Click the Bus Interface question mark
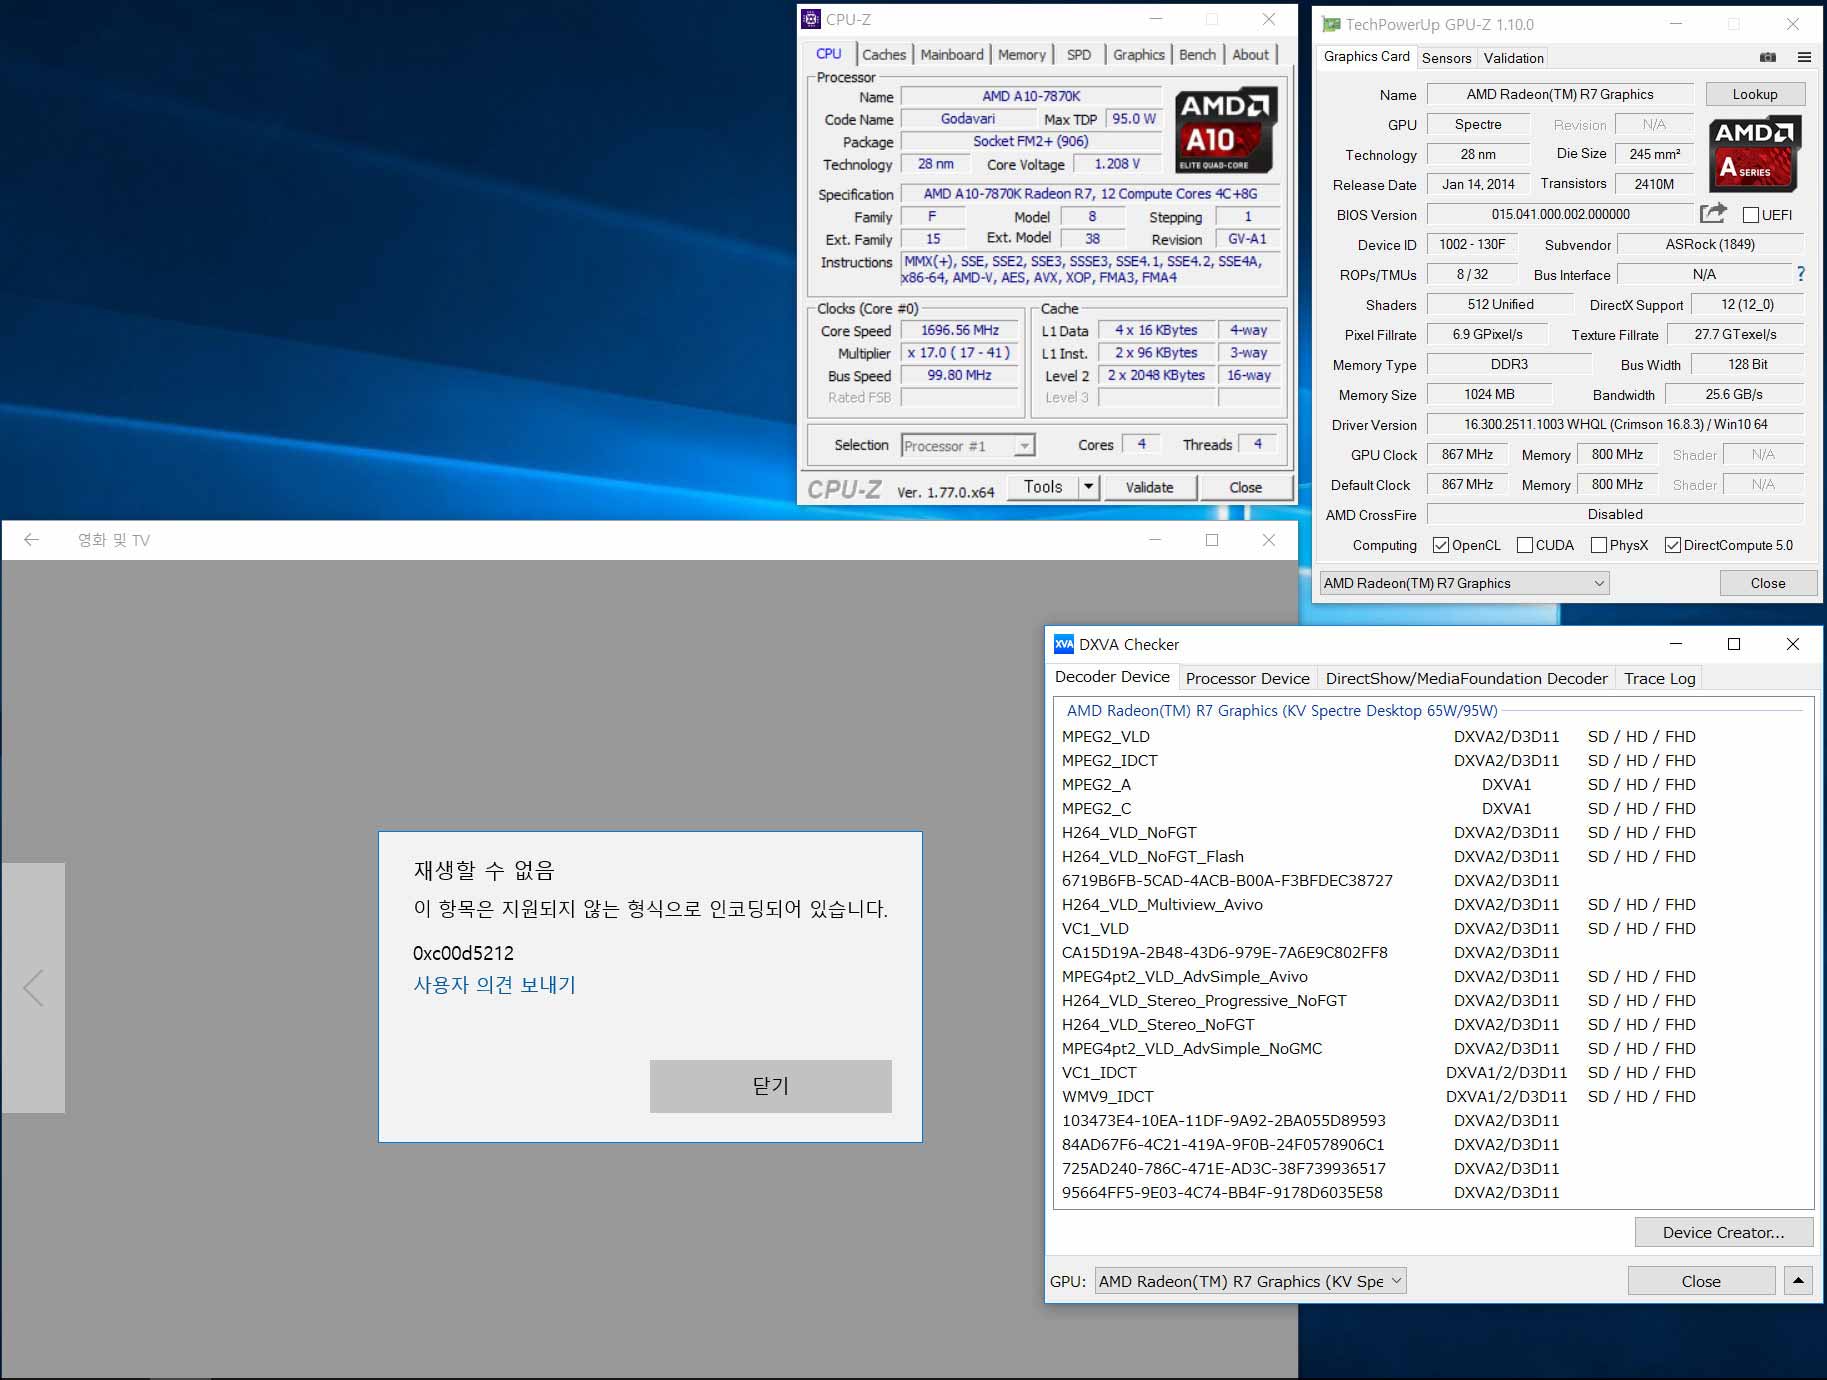Viewport: 1827px width, 1380px height. [1800, 274]
